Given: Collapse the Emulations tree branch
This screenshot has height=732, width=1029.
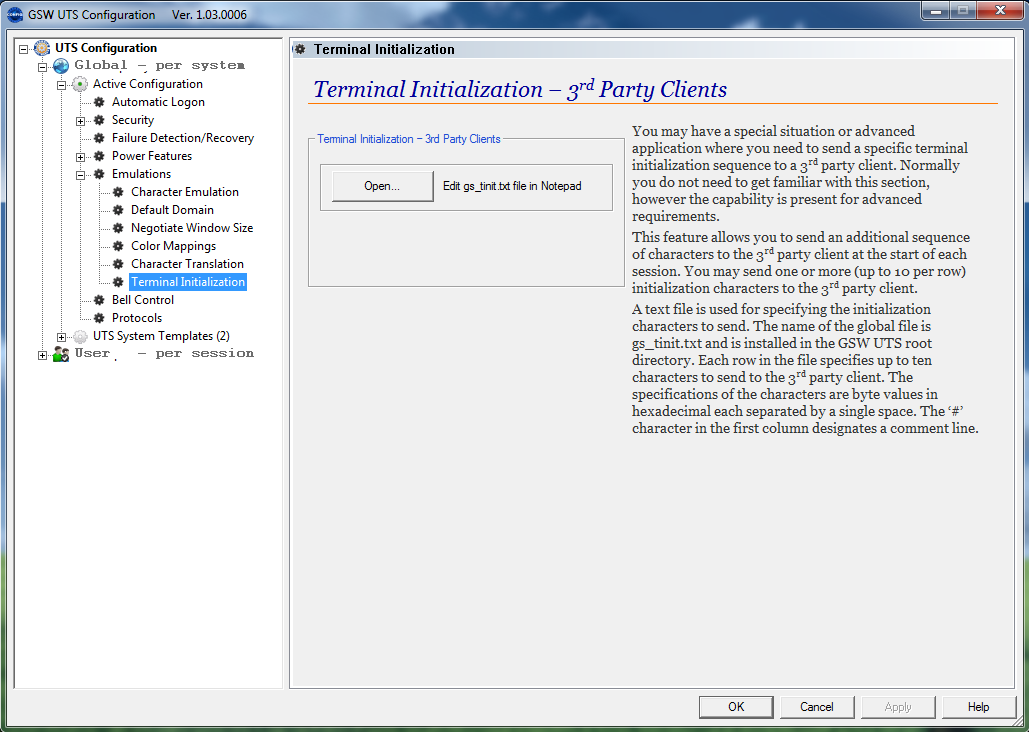Looking at the screenshot, I should click(81, 174).
